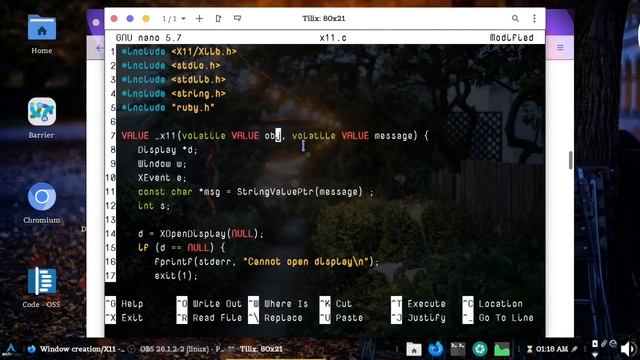
Task: Click the '^G Help' shortcut in nano
Action: pyautogui.click(x=124, y=304)
